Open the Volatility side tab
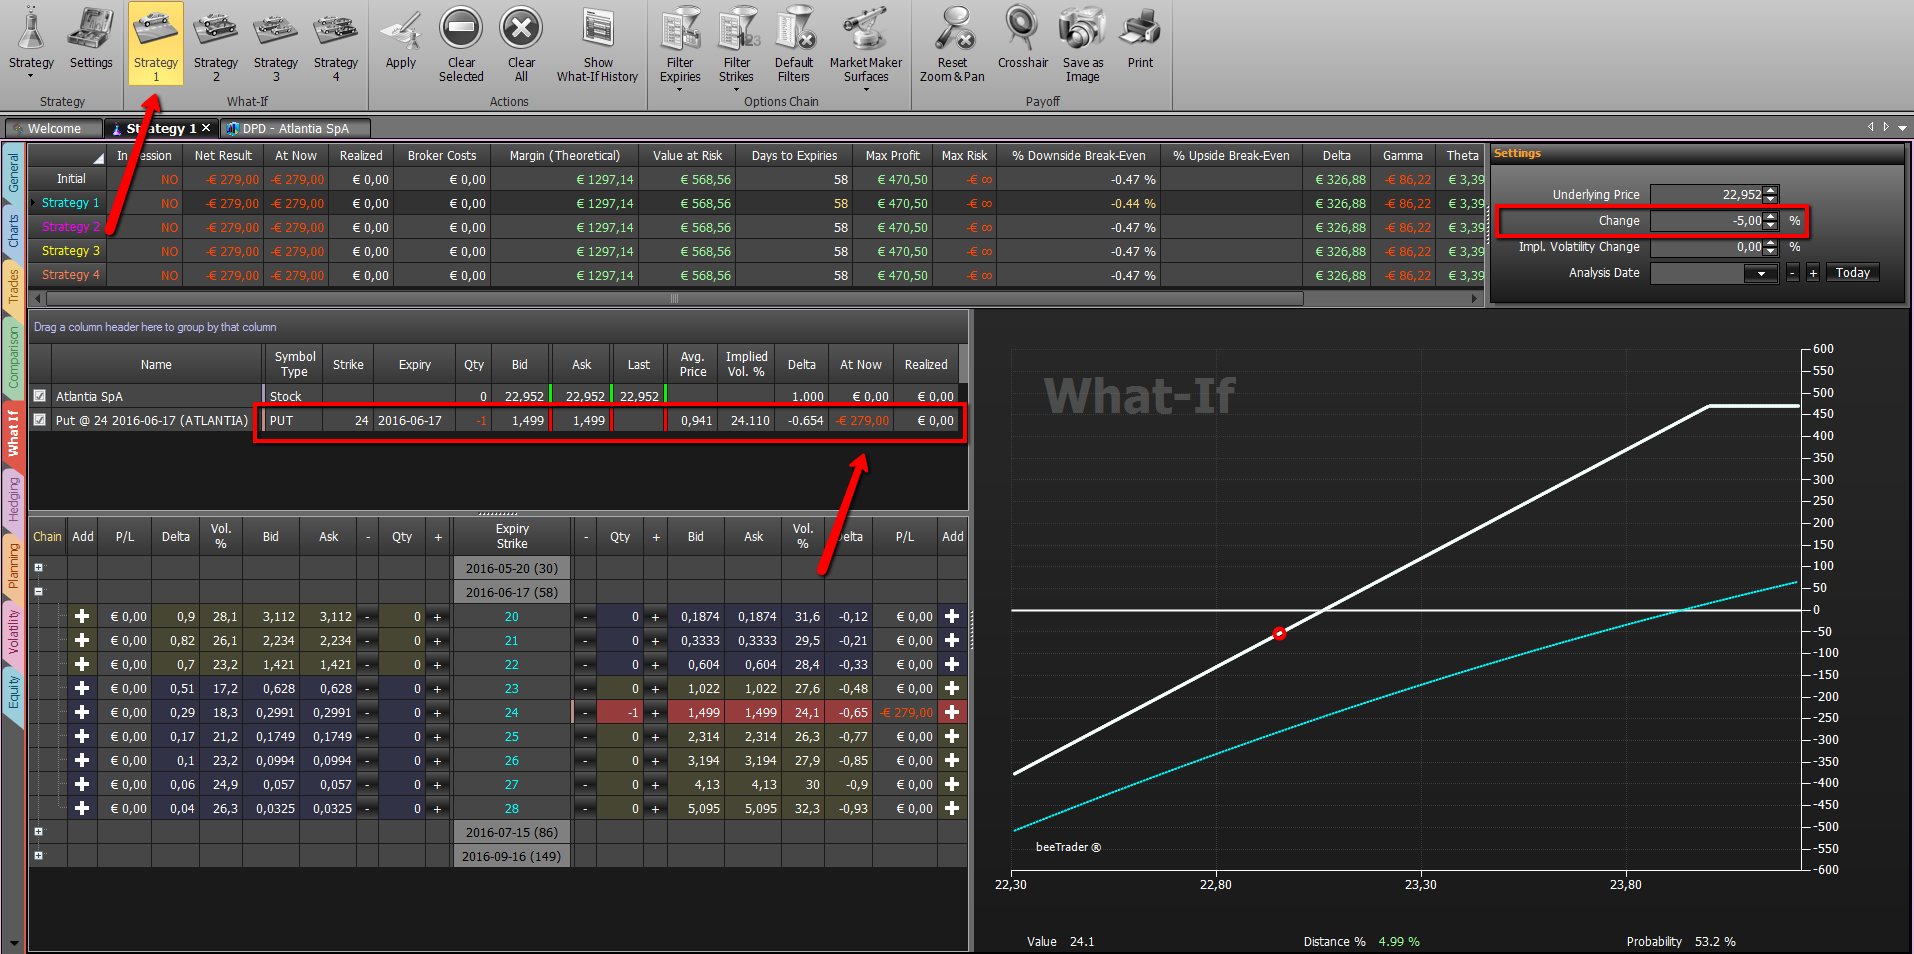 pos(13,632)
